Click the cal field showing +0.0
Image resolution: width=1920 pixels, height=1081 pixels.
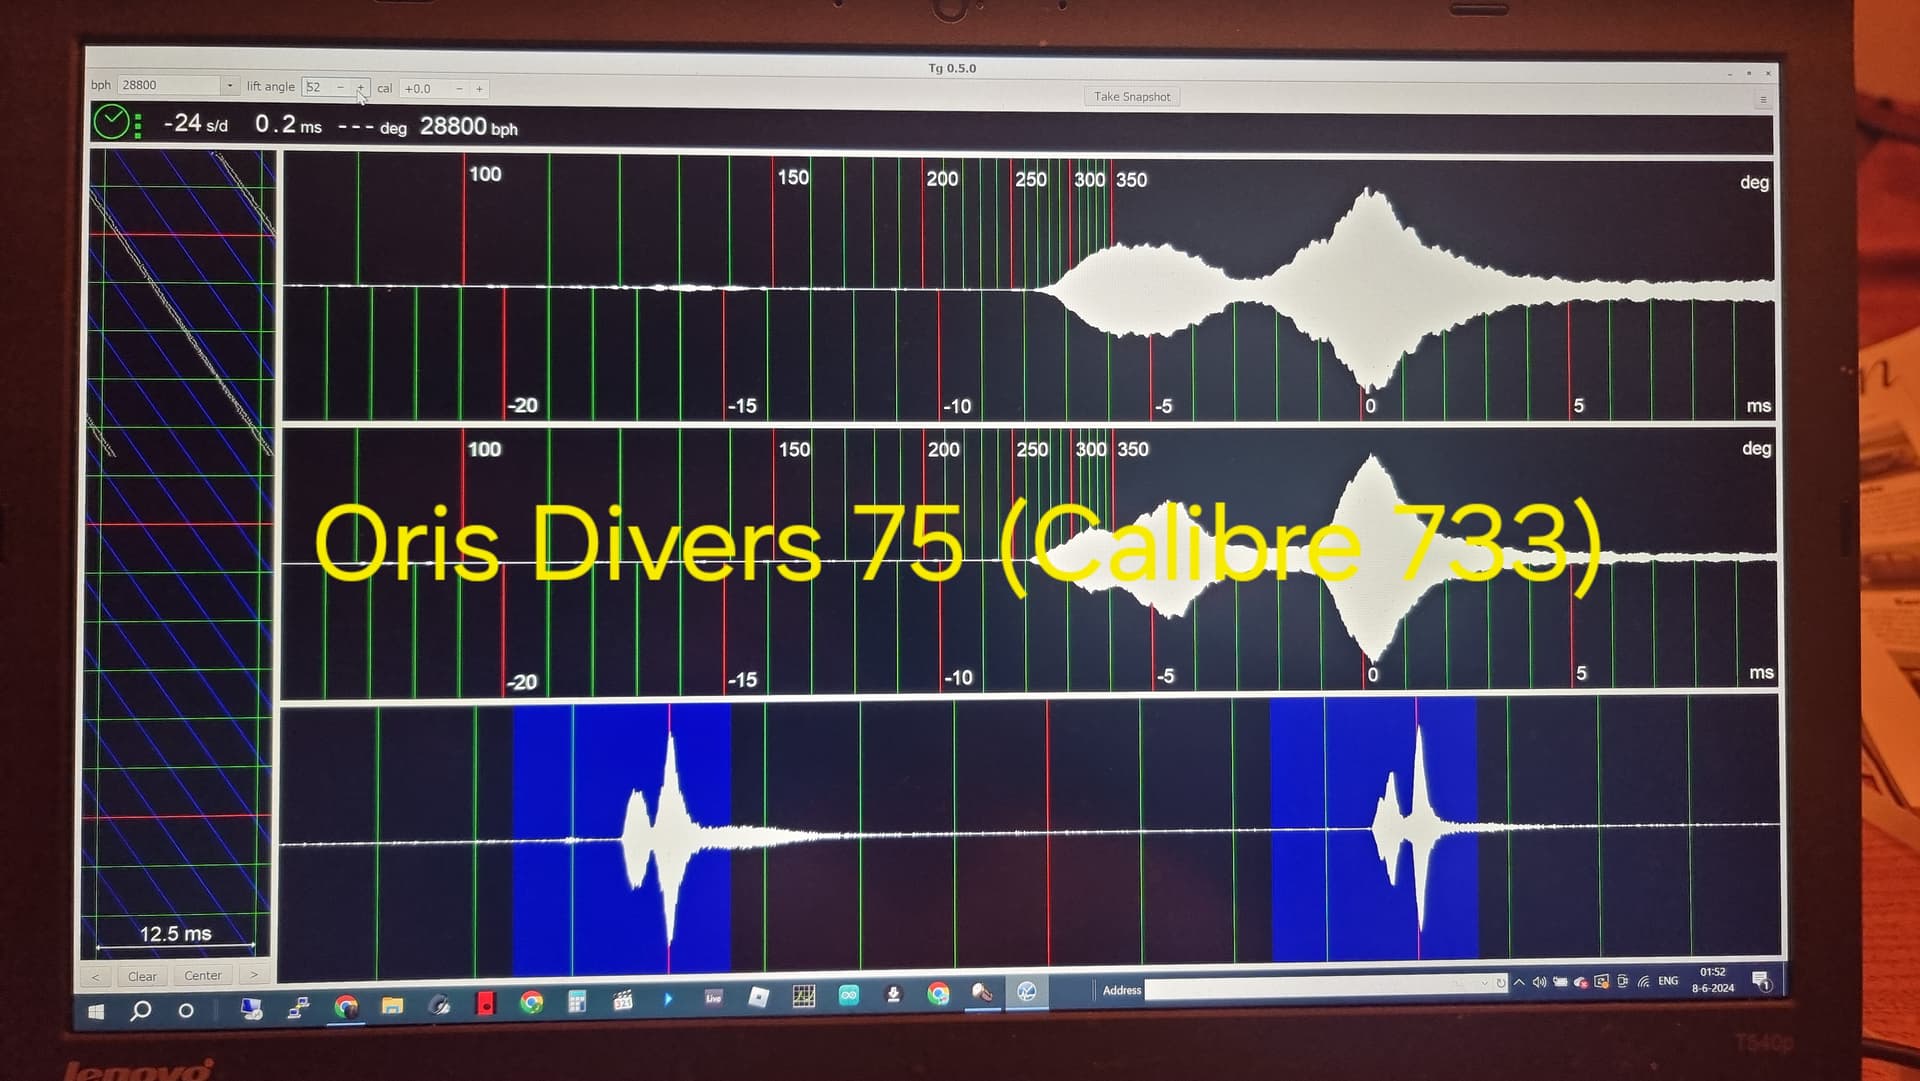coord(425,89)
